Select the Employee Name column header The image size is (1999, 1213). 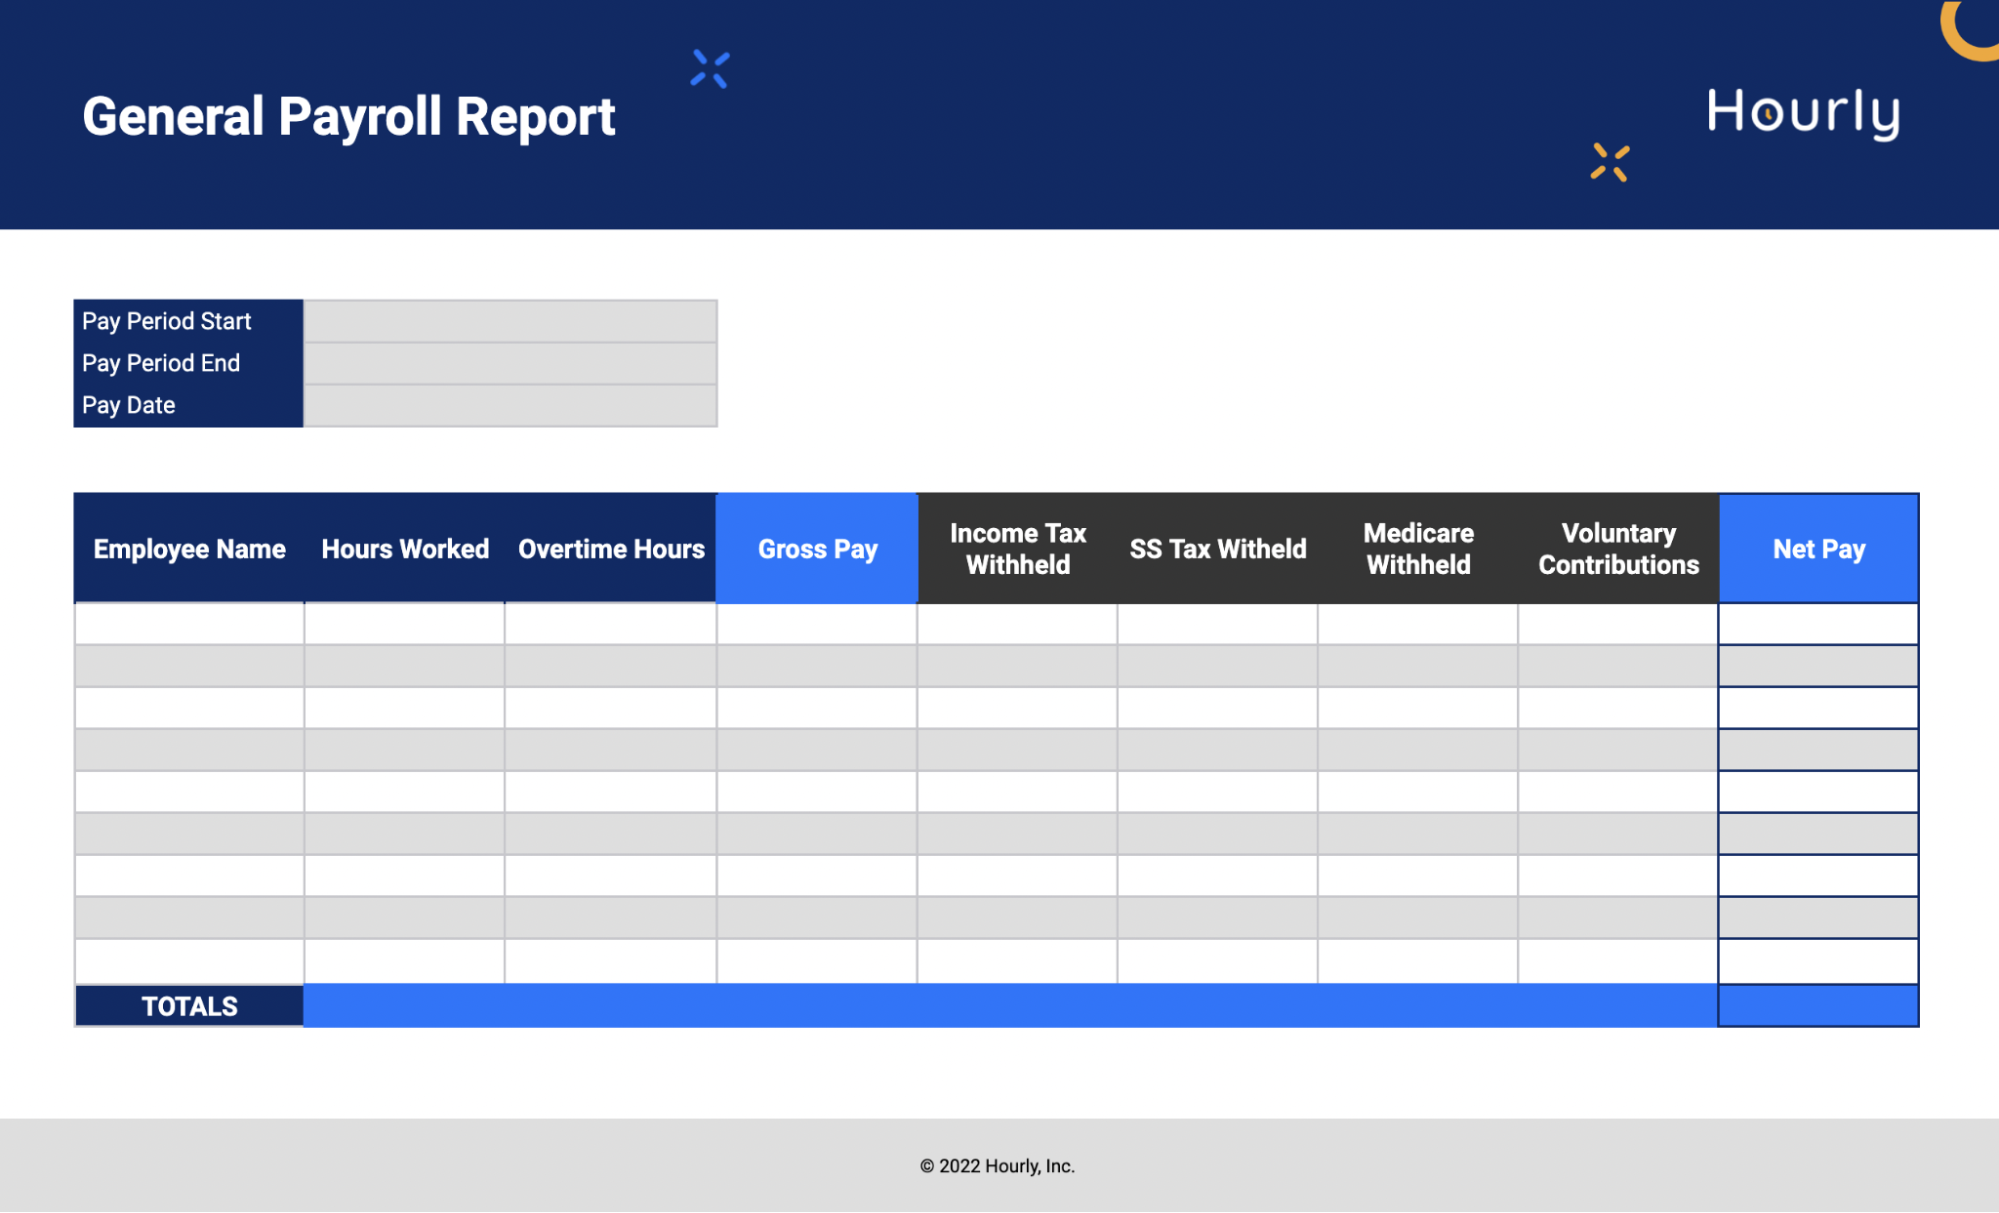click(189, 549)
